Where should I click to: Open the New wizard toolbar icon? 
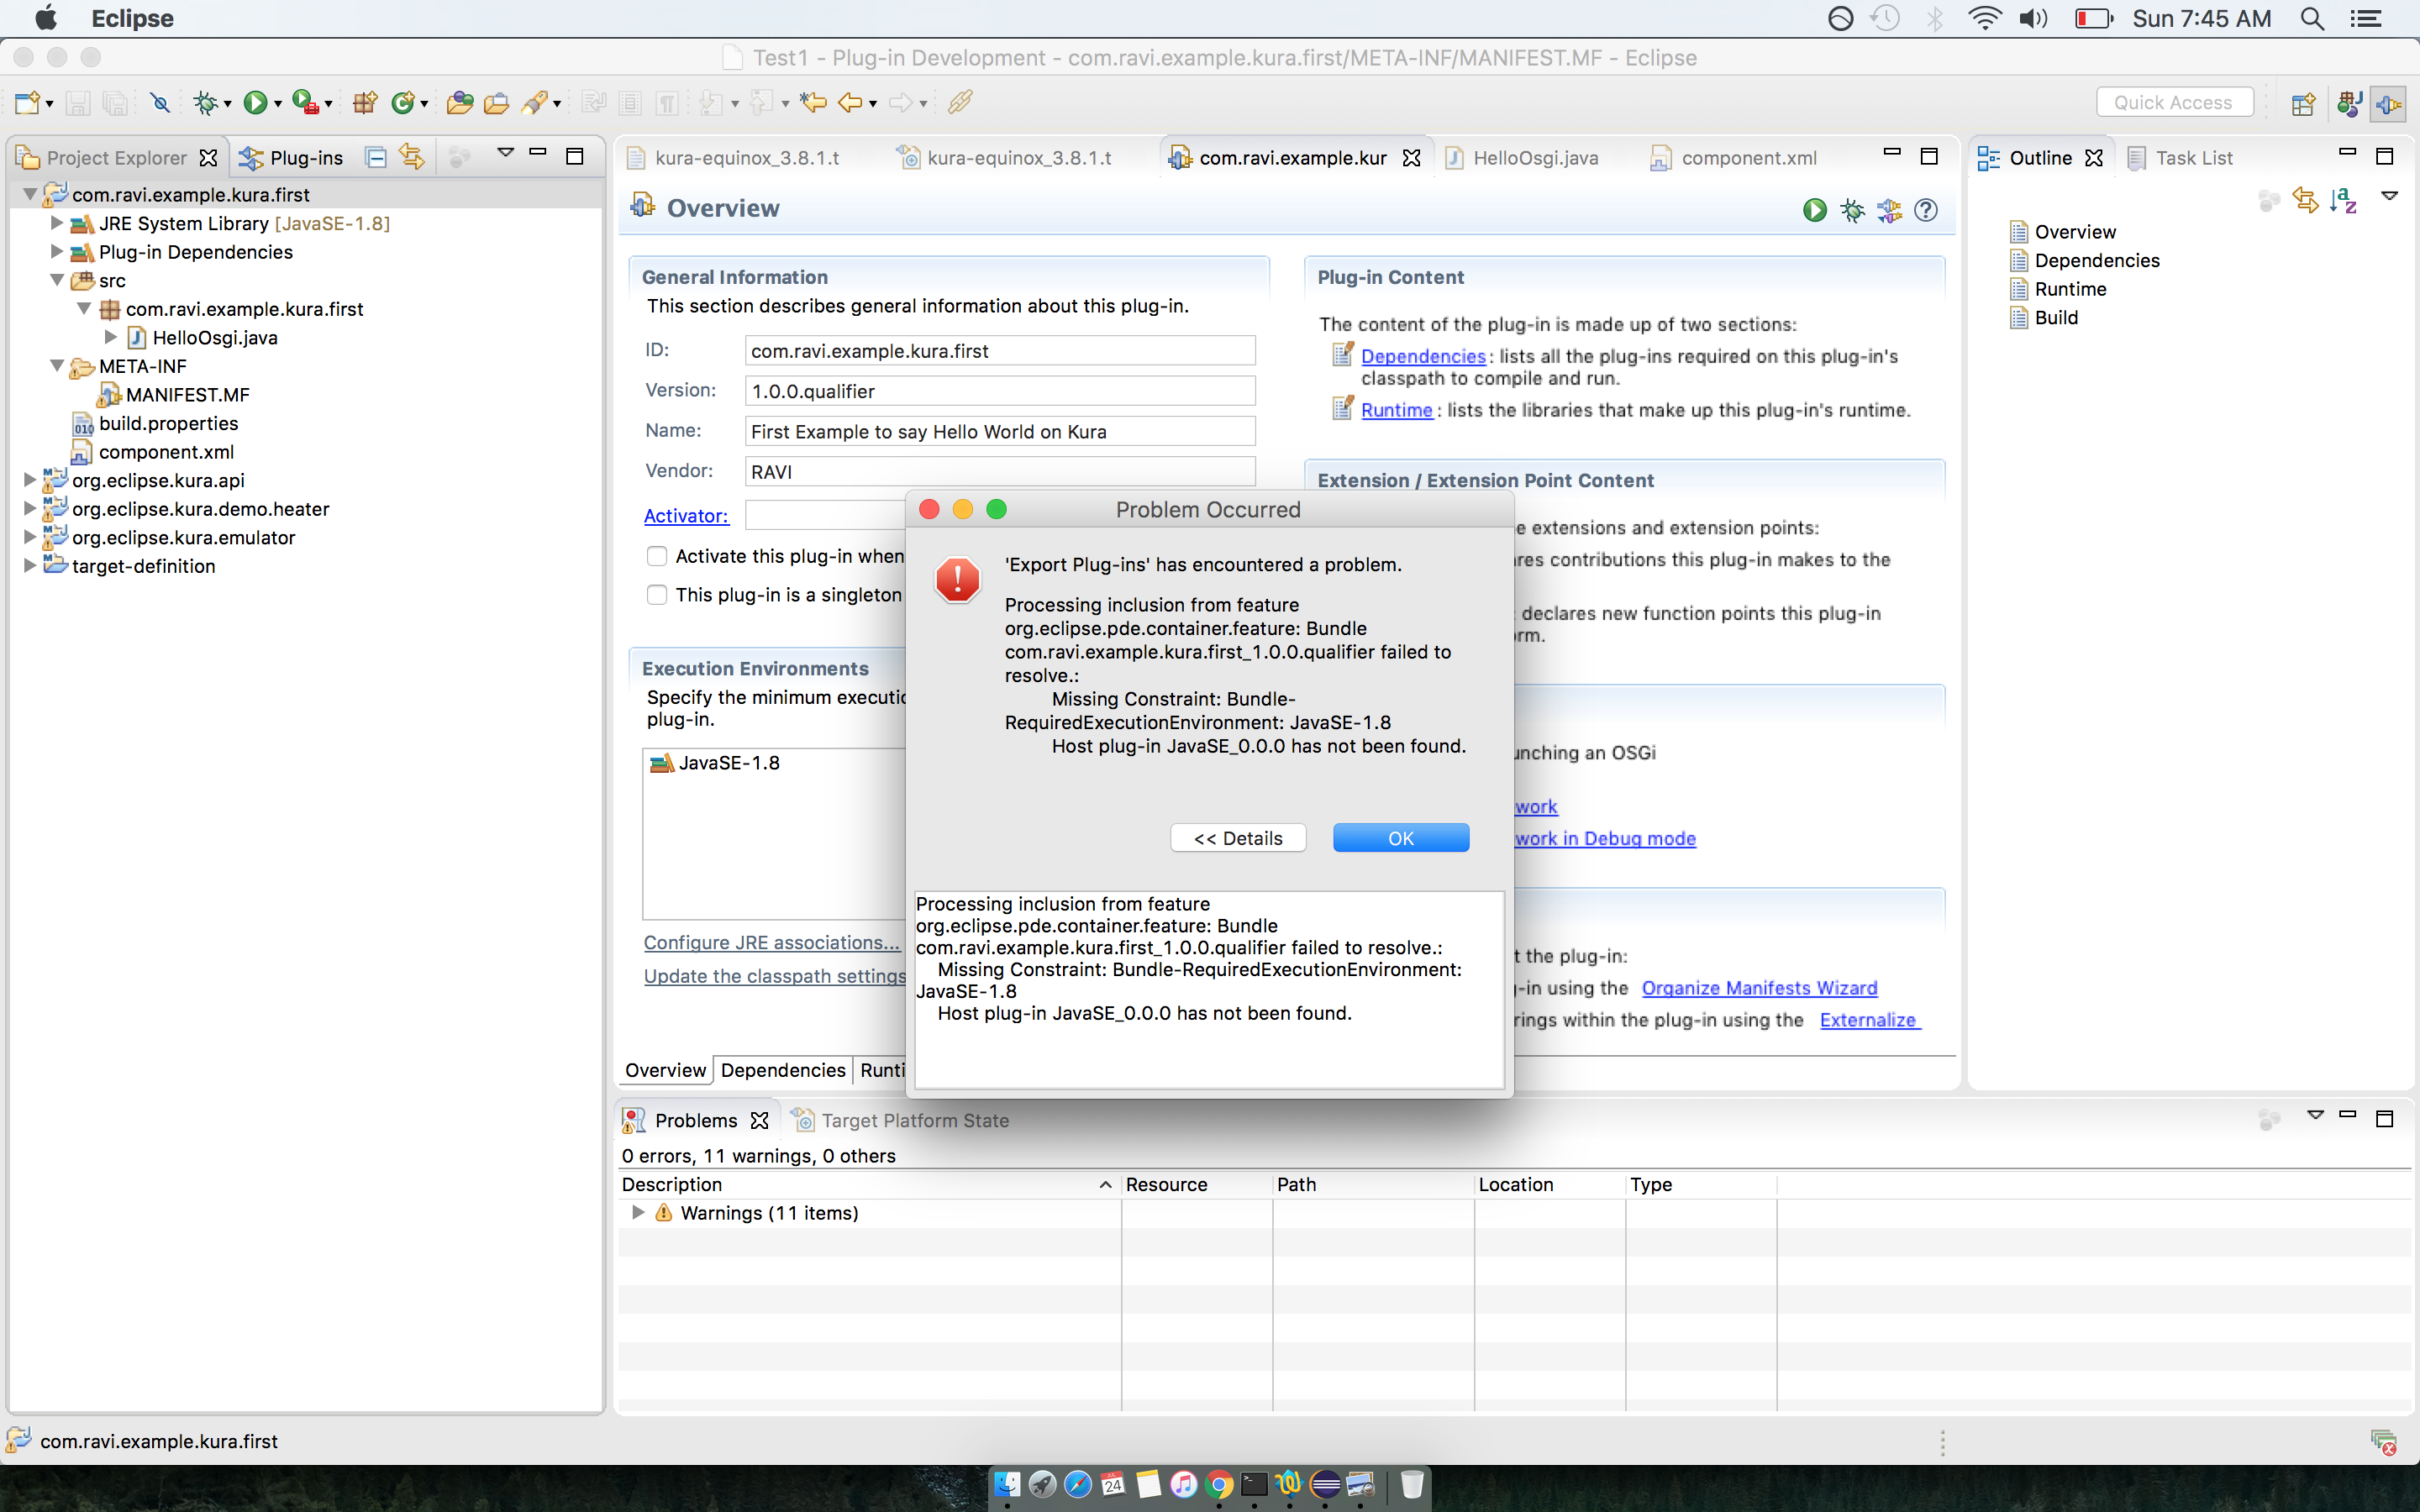pyautogui.click(x=28, y=102)
